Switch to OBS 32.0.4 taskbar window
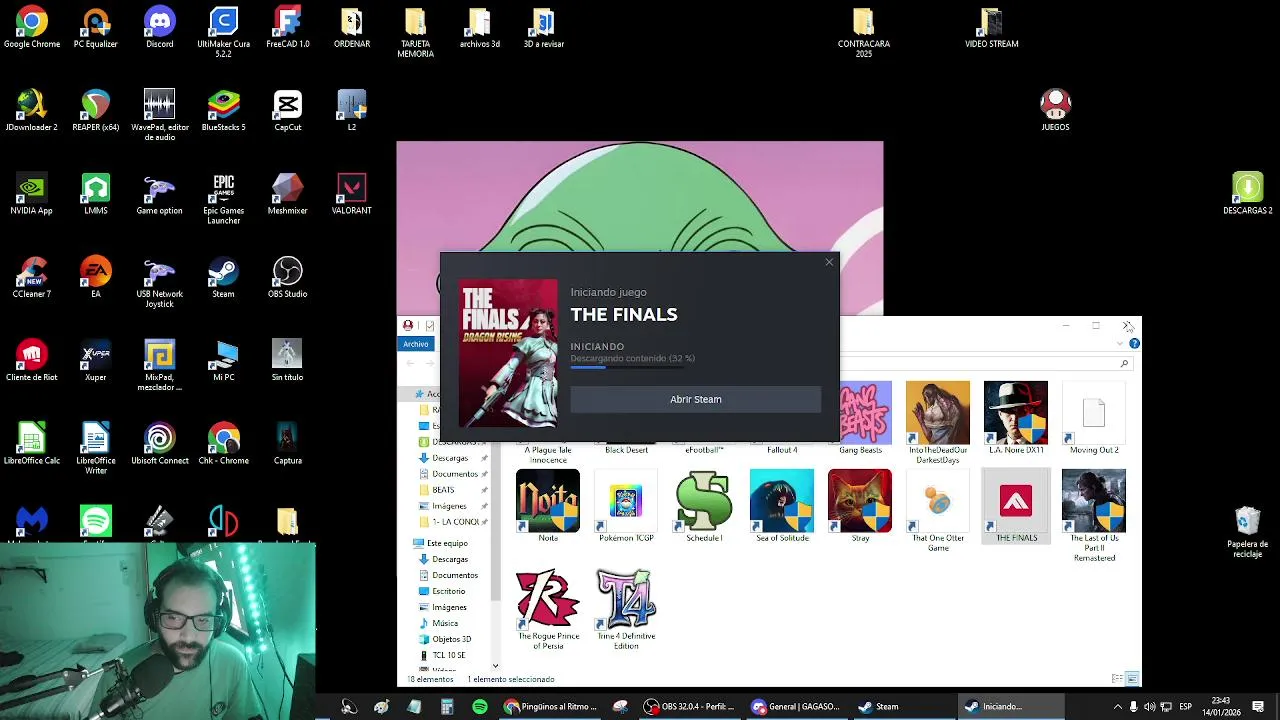 [x=689, y=707]
